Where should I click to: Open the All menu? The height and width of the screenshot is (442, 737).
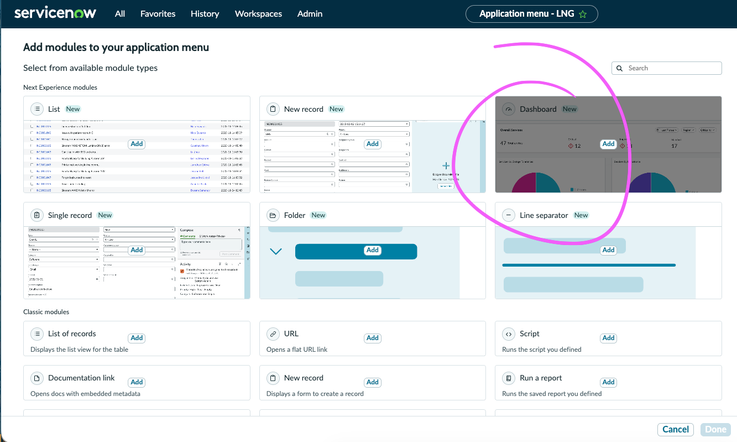[120, 14]
